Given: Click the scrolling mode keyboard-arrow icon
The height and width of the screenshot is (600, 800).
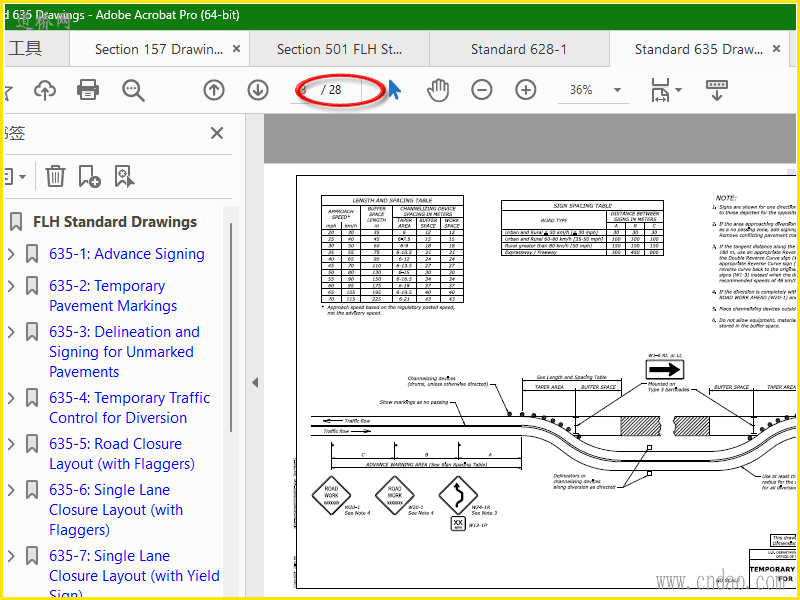Looking at the screenshot, I should 717,90.
